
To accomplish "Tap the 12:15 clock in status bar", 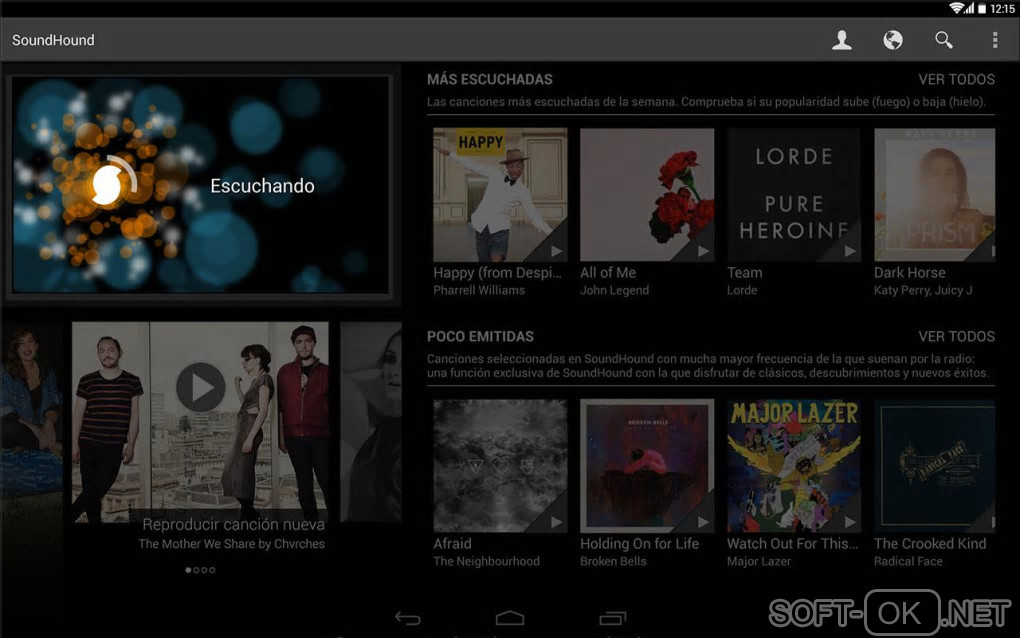I will [1002, 8].
